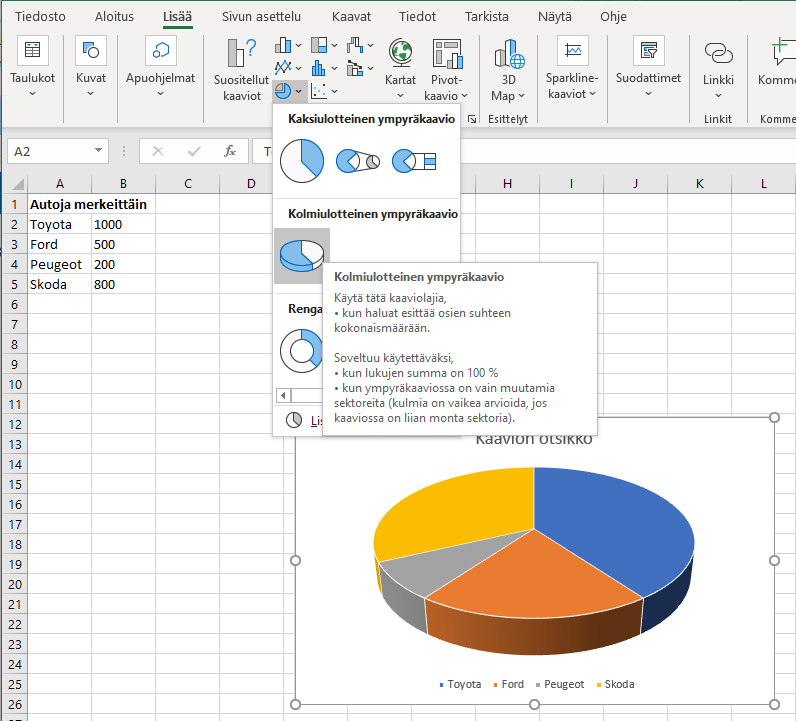The width and height of the screenshot is (796, 721).
Task: Open the Kuvat dropdown menu
Action: point(90,93)
